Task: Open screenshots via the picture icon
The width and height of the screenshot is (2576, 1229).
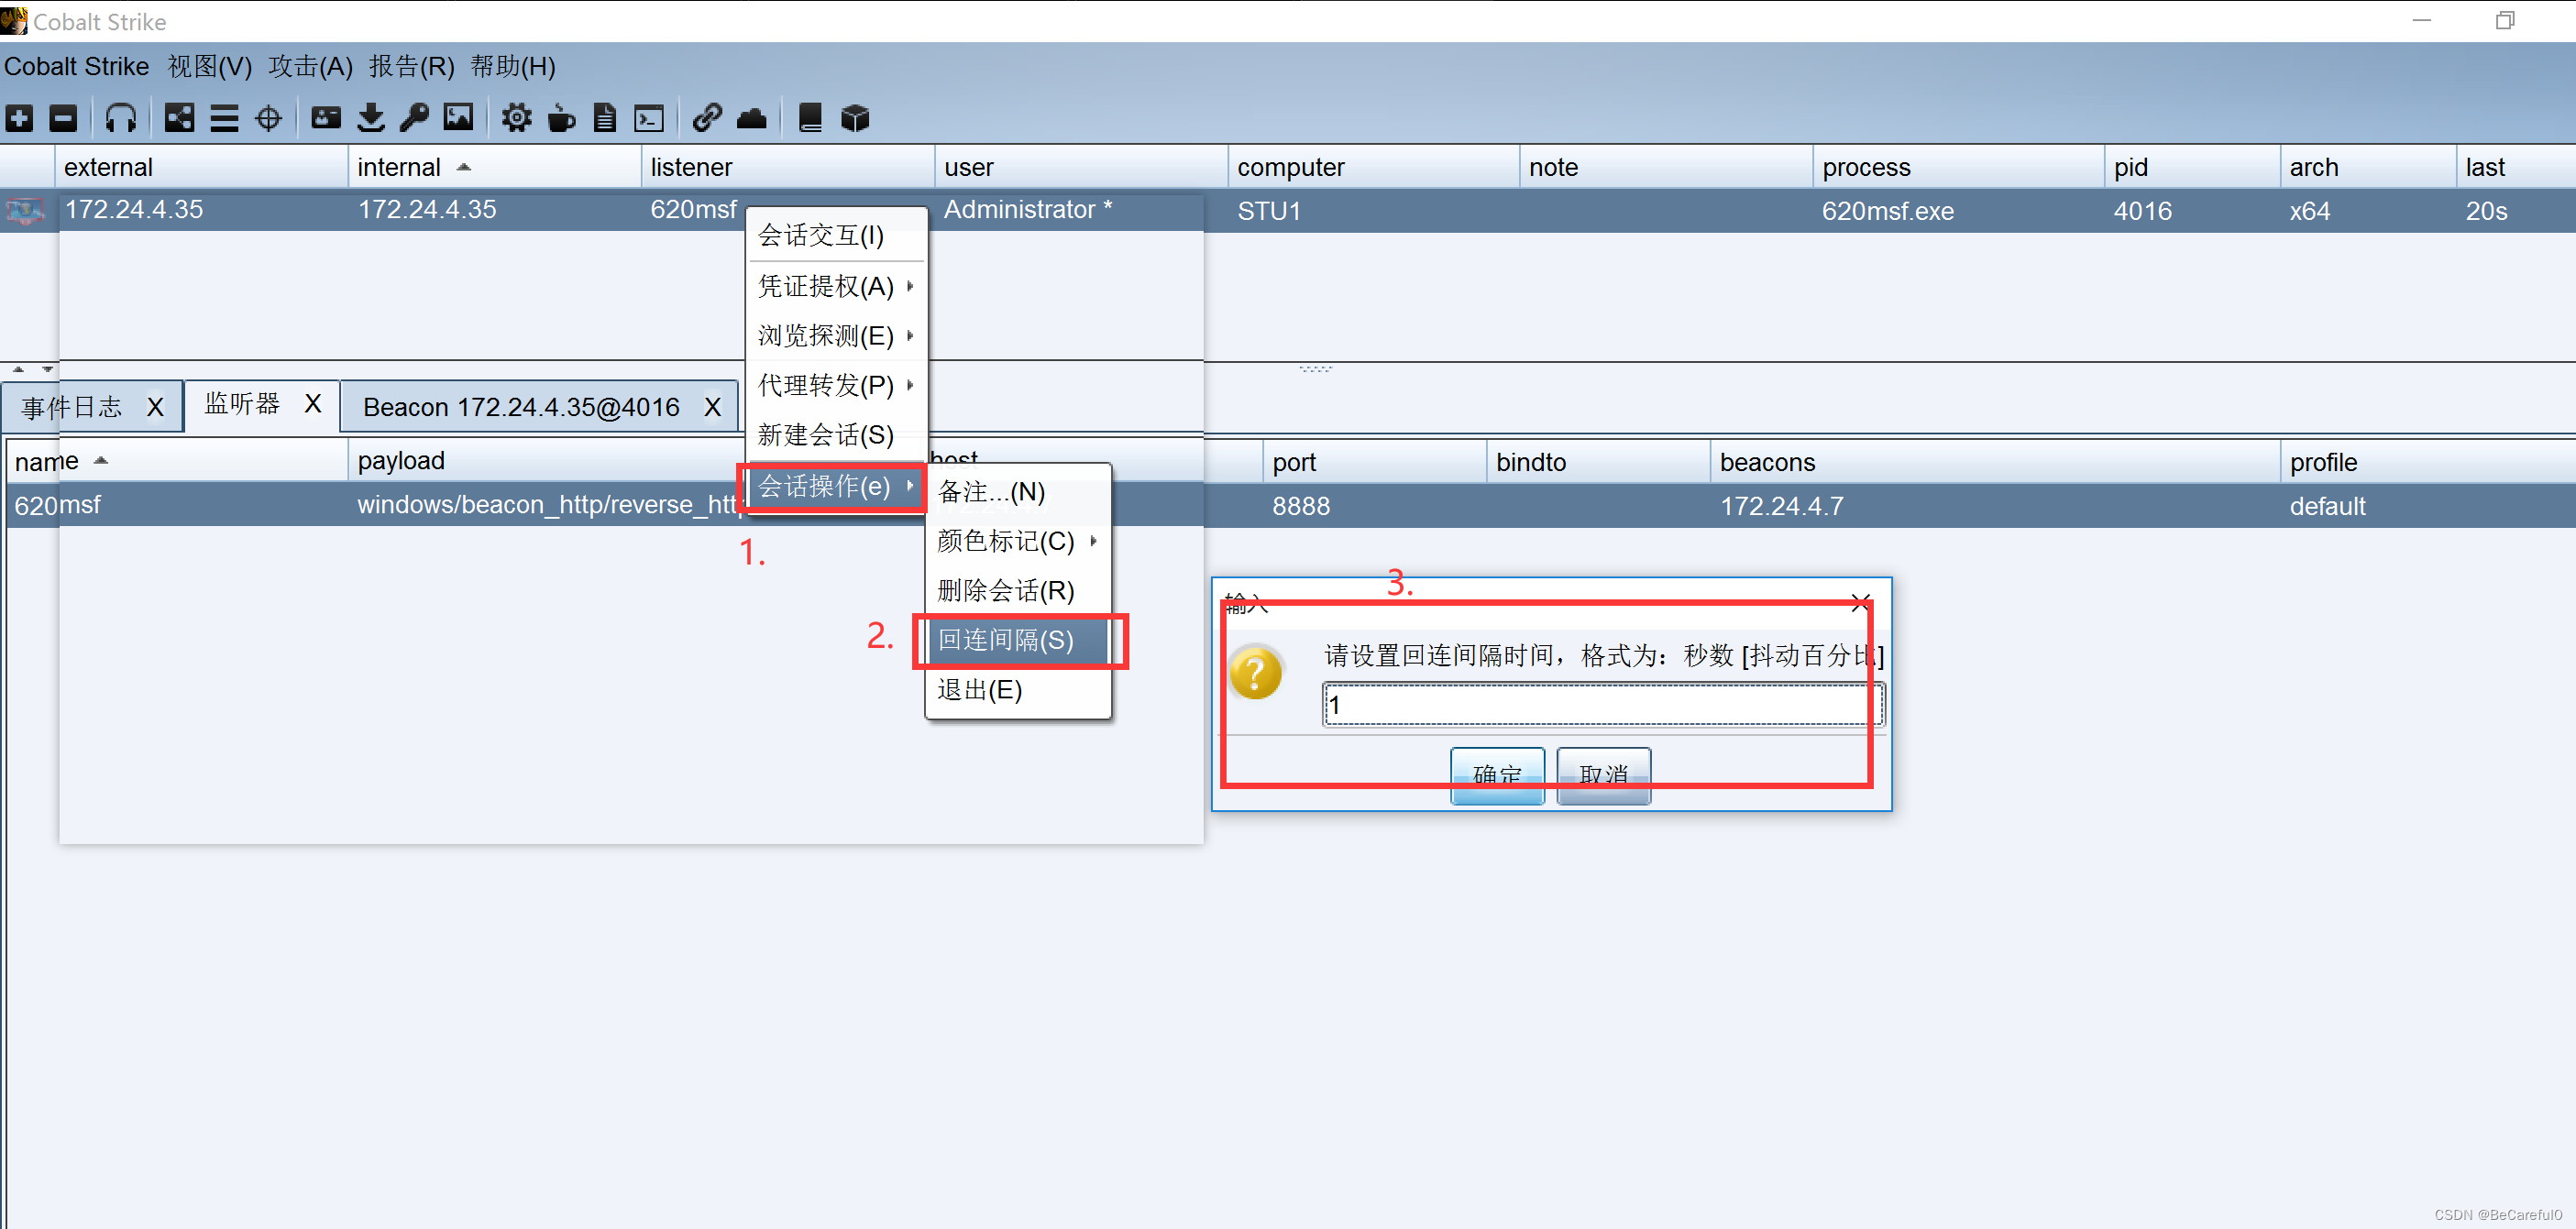Action: tap(459, 118)
